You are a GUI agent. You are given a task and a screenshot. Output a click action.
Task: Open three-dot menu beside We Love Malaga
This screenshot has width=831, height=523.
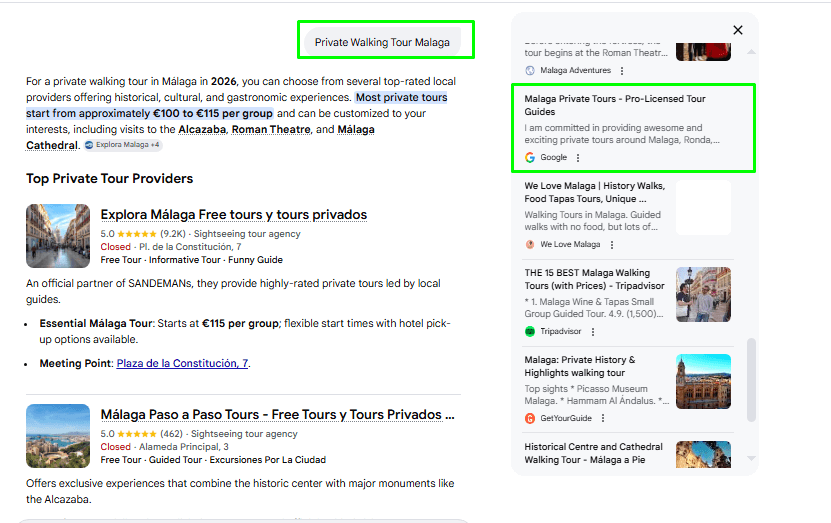[x=612, y=245]
